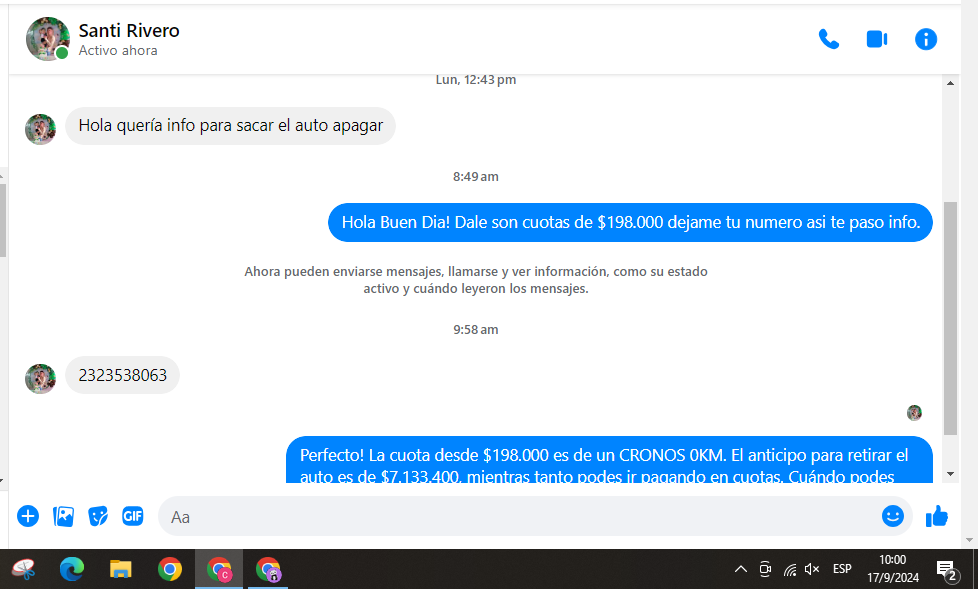The image size is (978, 589).
Task: Open the Chrome window with purple profile badge
Action: click(x=268, y=569)
